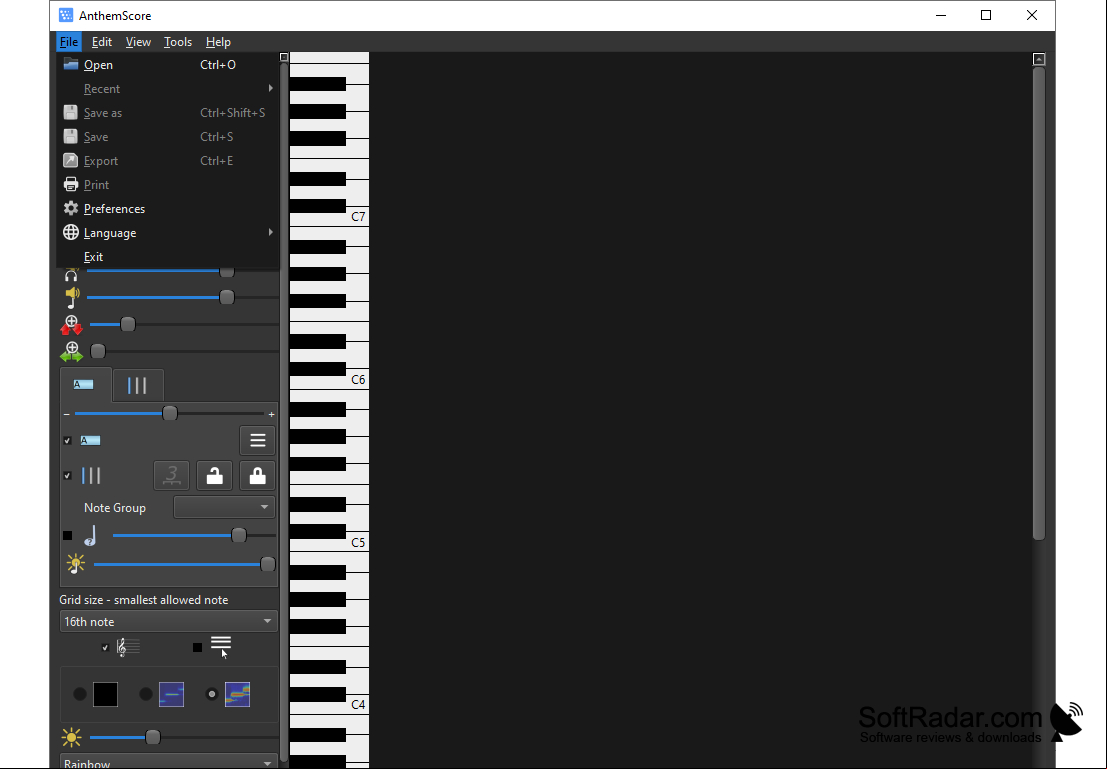Click the open padlock unlock button
The height and width of the screenshot is (769, 1107).
pyautogui.click(x=215, y=476)
